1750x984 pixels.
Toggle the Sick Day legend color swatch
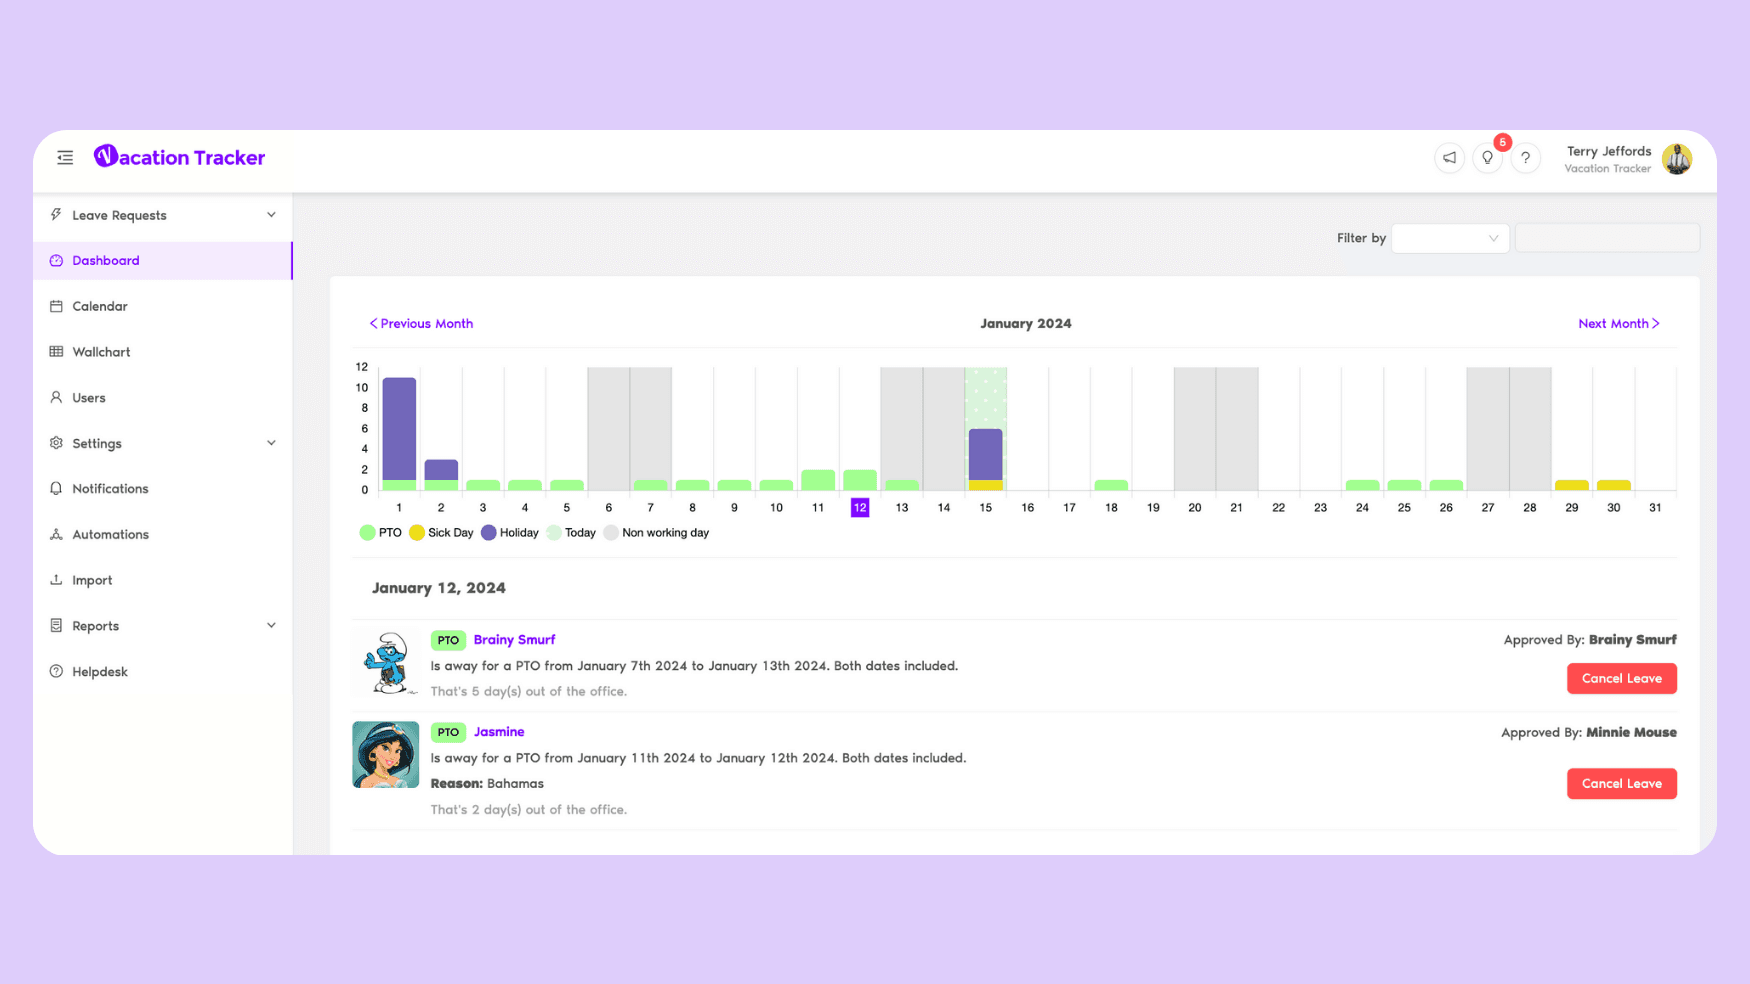click(417, 533)
